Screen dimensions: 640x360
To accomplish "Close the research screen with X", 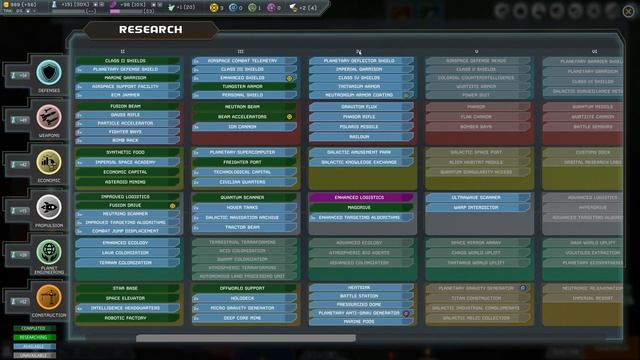I will tap(629, 11).
